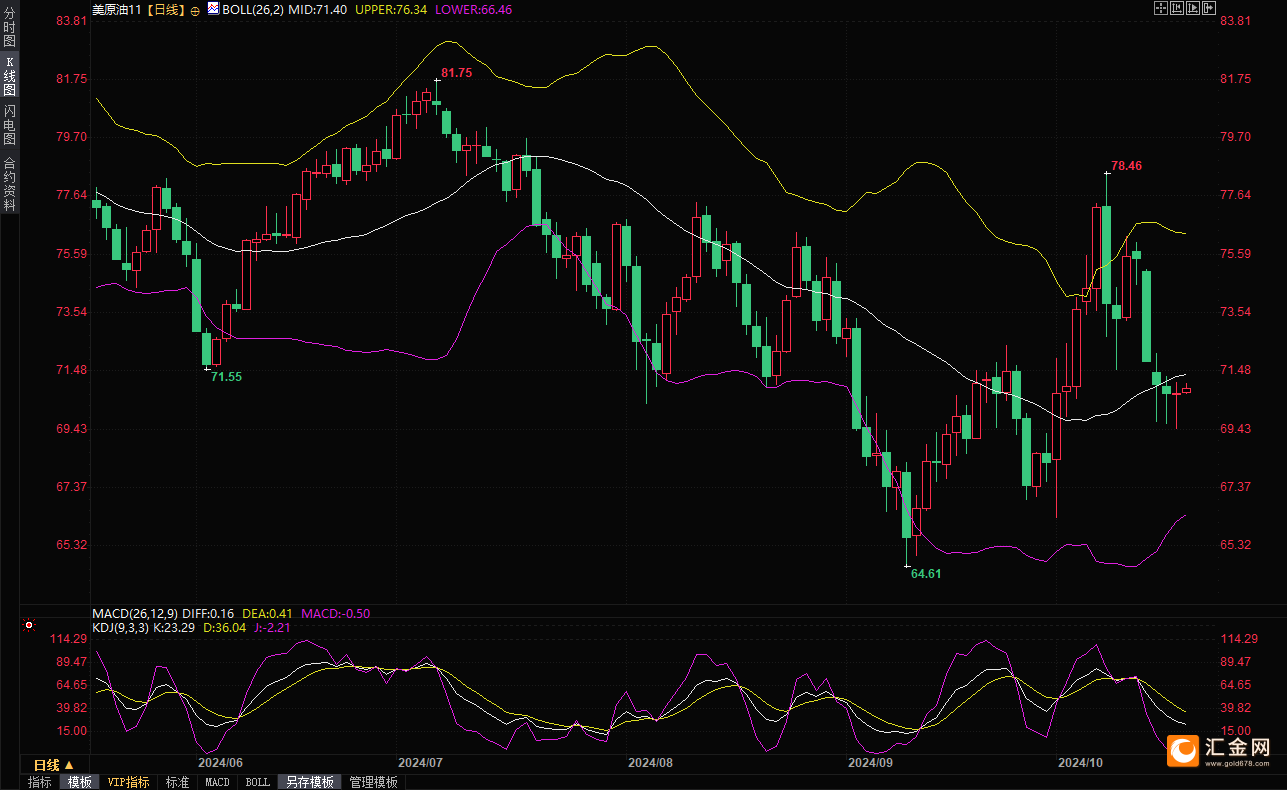Screen dimensions: 1287x790
Task: Click 83.81 on the right price axis
Action: (x=1236, y=20)
